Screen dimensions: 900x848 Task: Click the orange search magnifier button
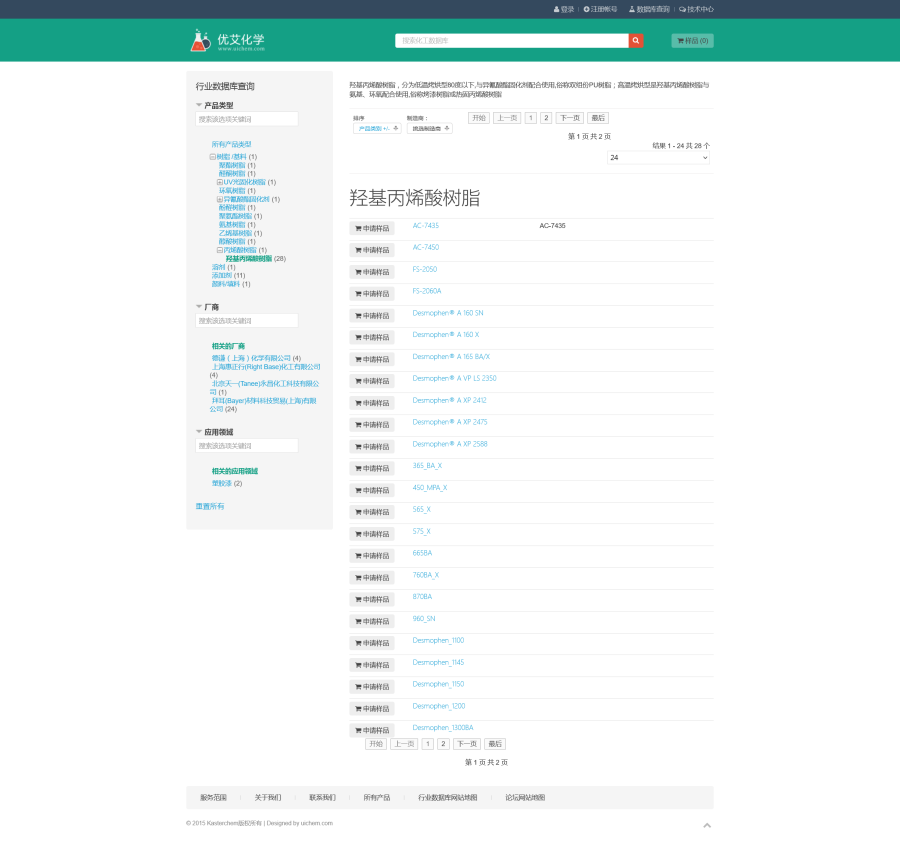(x=636, y=41)
